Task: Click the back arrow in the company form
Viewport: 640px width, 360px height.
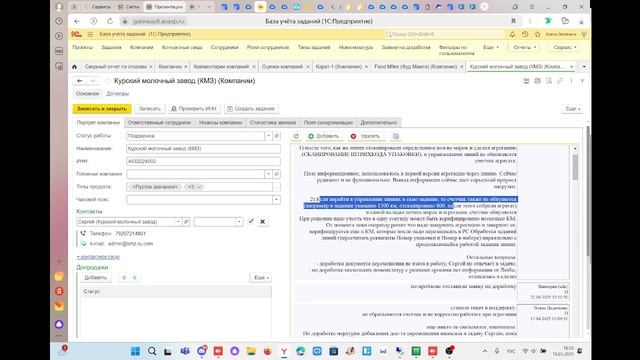Action: click(x=80, y=81)
